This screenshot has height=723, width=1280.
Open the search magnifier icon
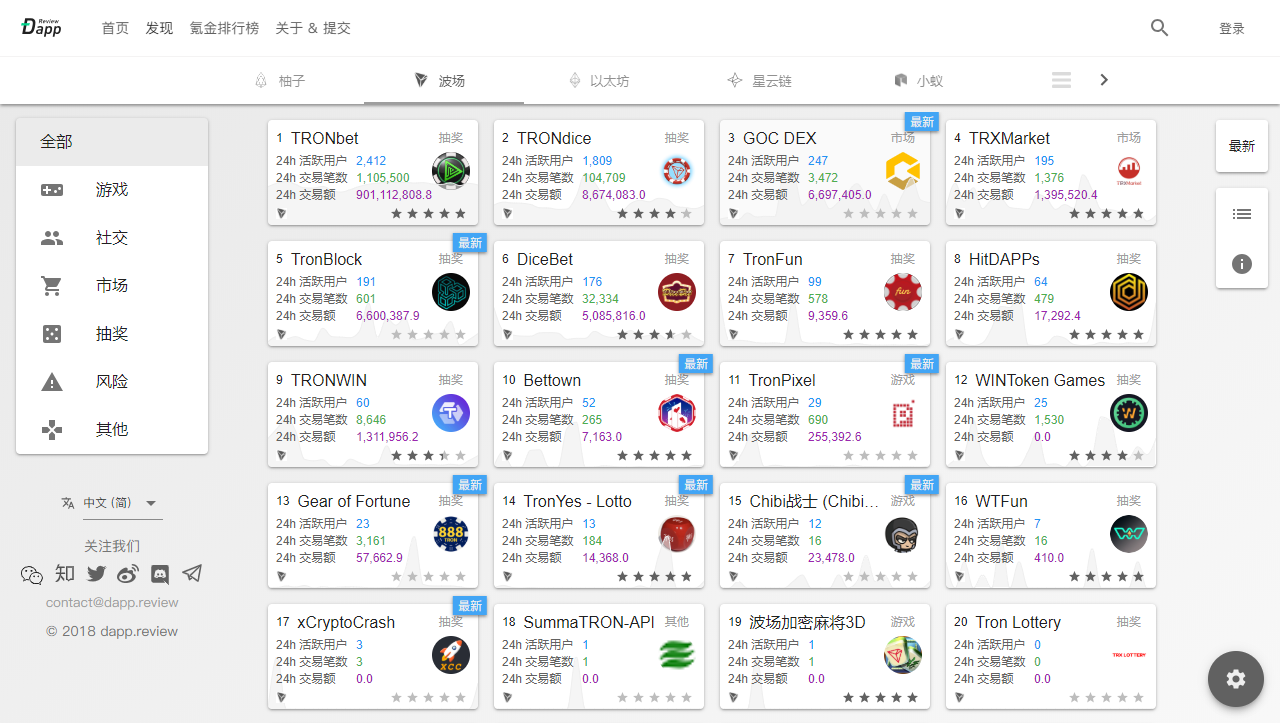tap(1159, 28)
